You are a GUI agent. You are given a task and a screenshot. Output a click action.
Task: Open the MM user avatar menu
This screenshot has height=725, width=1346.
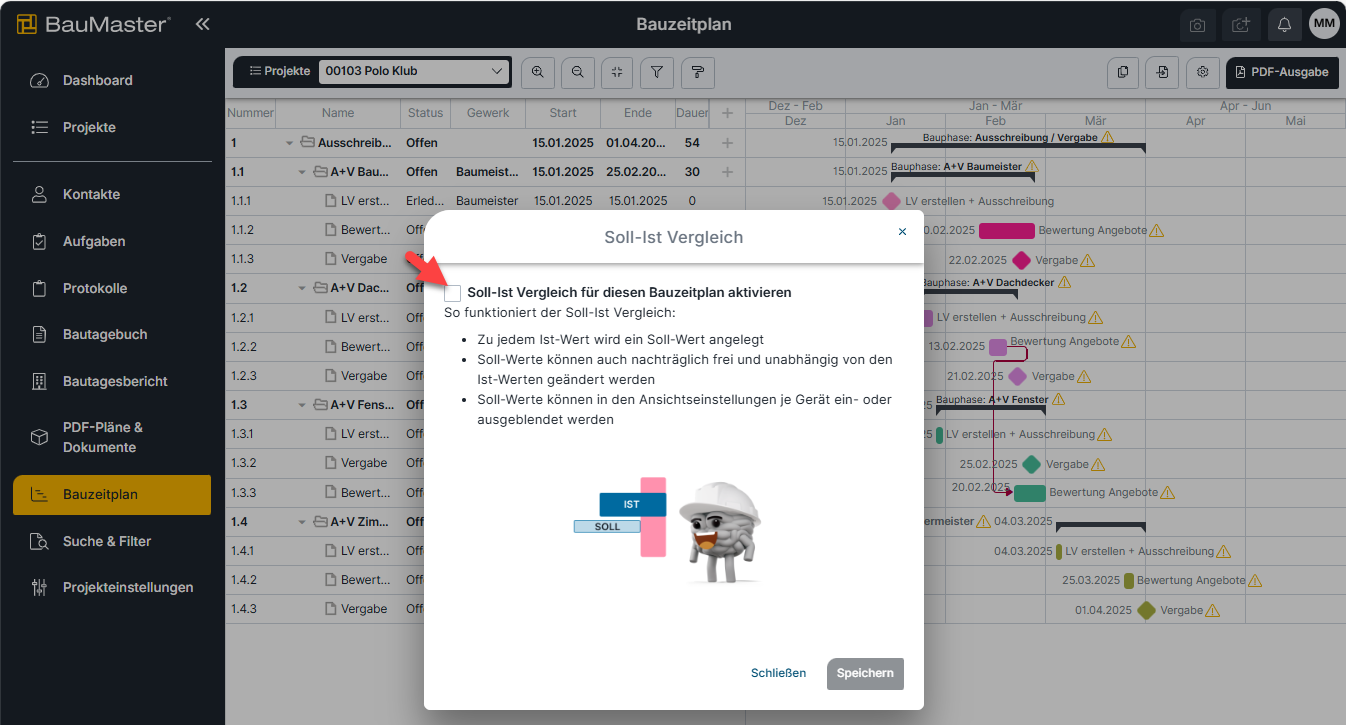pyautogui.click(x=1324, y=23)
